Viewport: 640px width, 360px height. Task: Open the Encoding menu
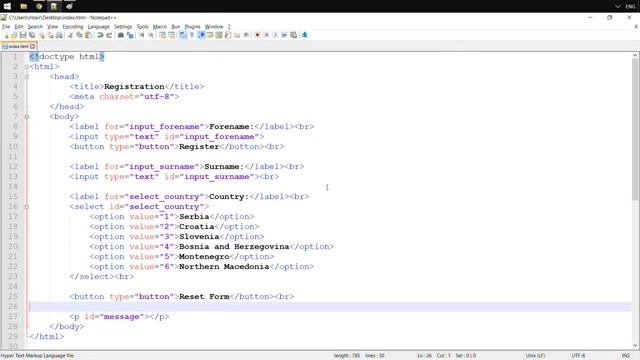tap(73, 27)
